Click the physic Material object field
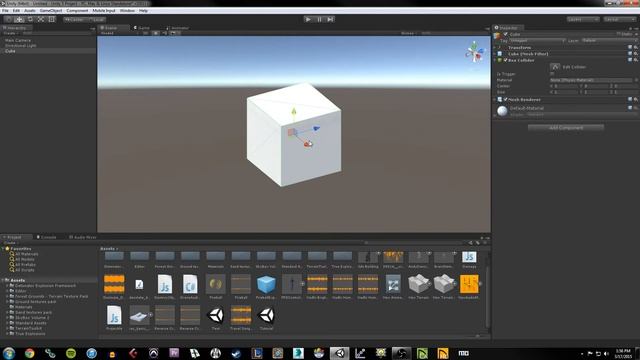 tap(591, 80)
